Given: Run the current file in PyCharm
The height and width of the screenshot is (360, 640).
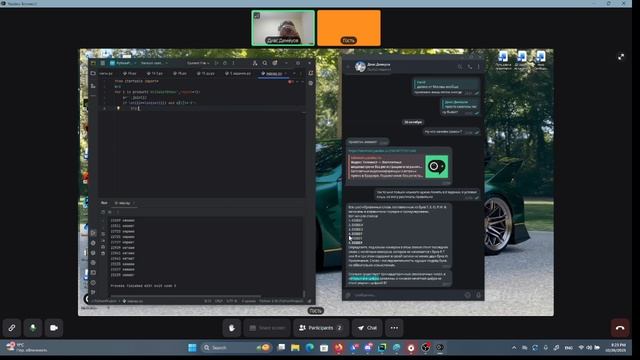Looking at the screenshot, I should [216, 63].
